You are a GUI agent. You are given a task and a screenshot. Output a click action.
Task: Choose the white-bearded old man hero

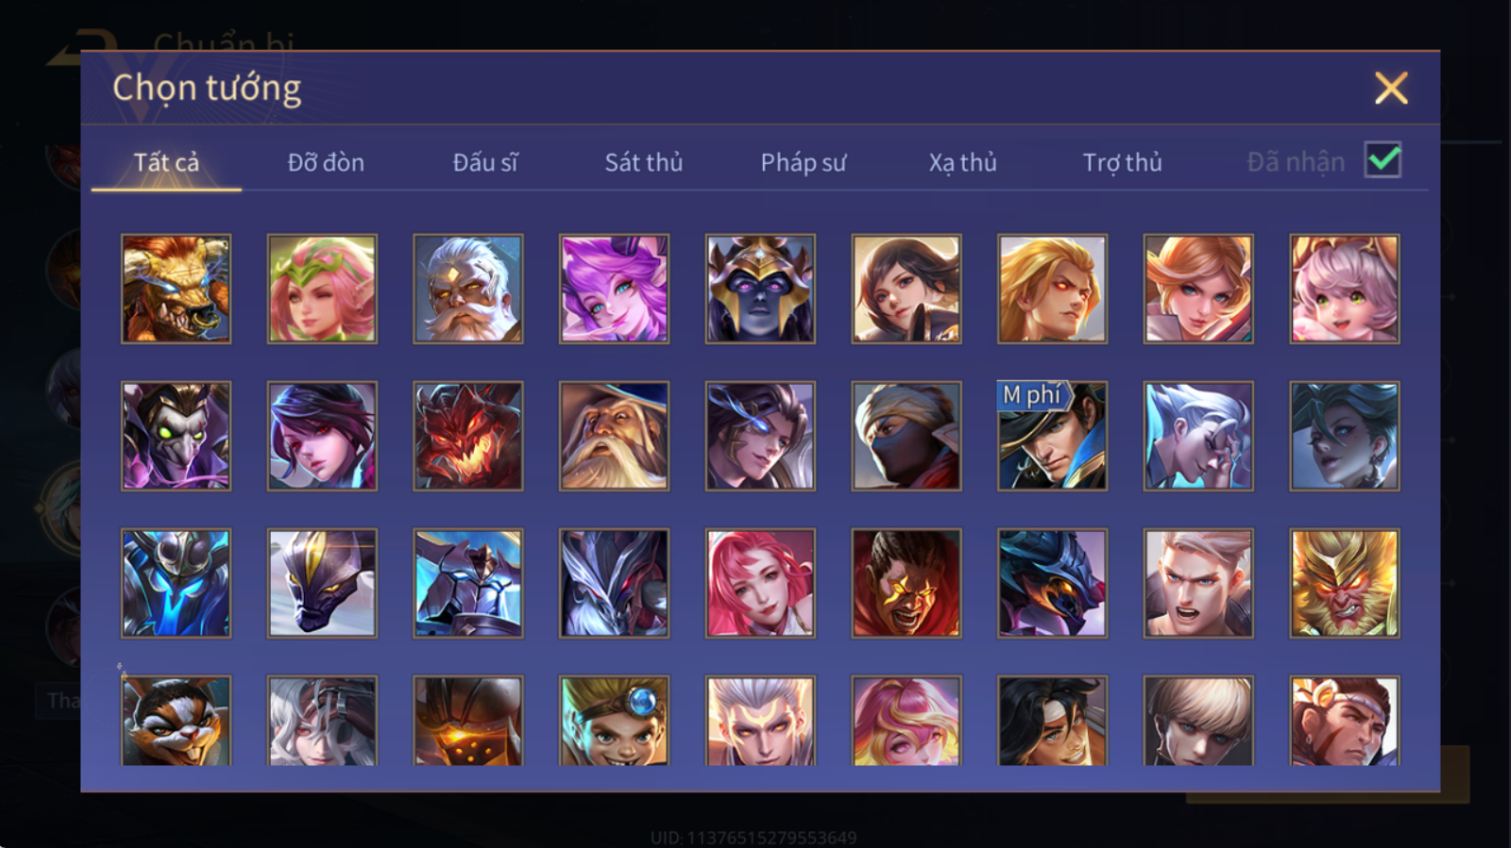pyautogui.click(x=468, y=289)
